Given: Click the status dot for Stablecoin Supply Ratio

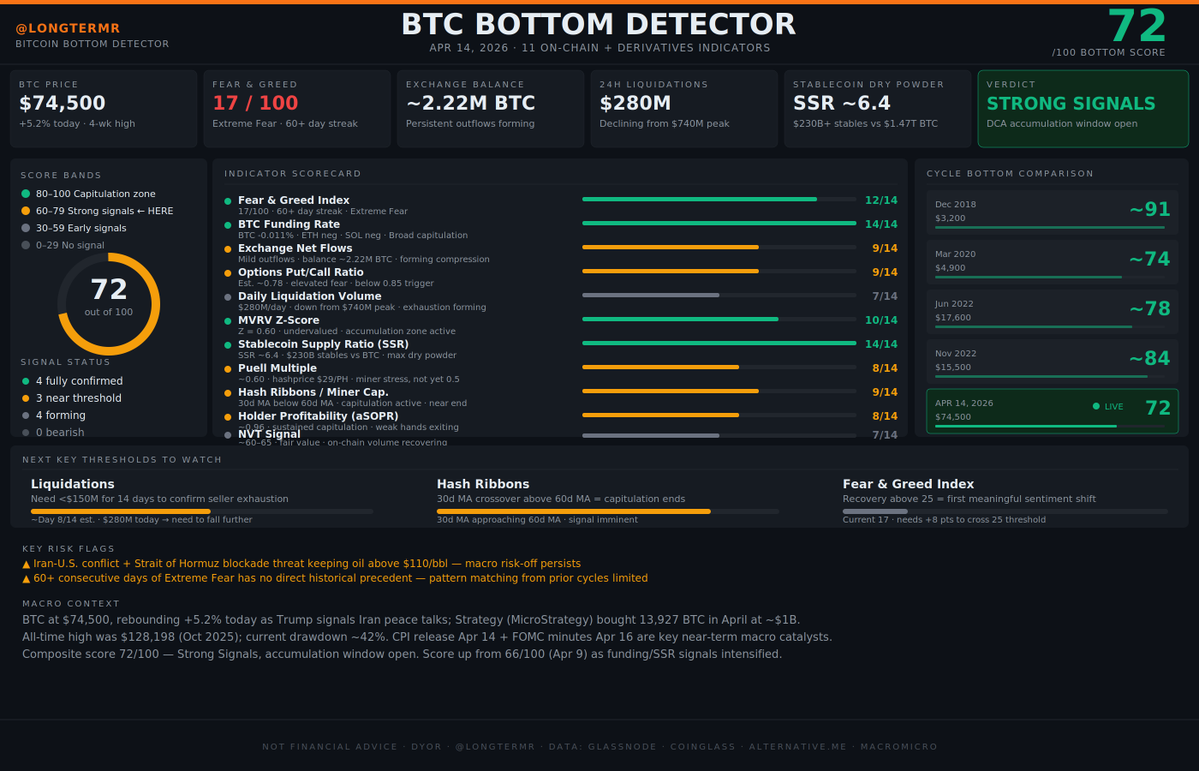Looking at the screenshot, I should [228, 345].
